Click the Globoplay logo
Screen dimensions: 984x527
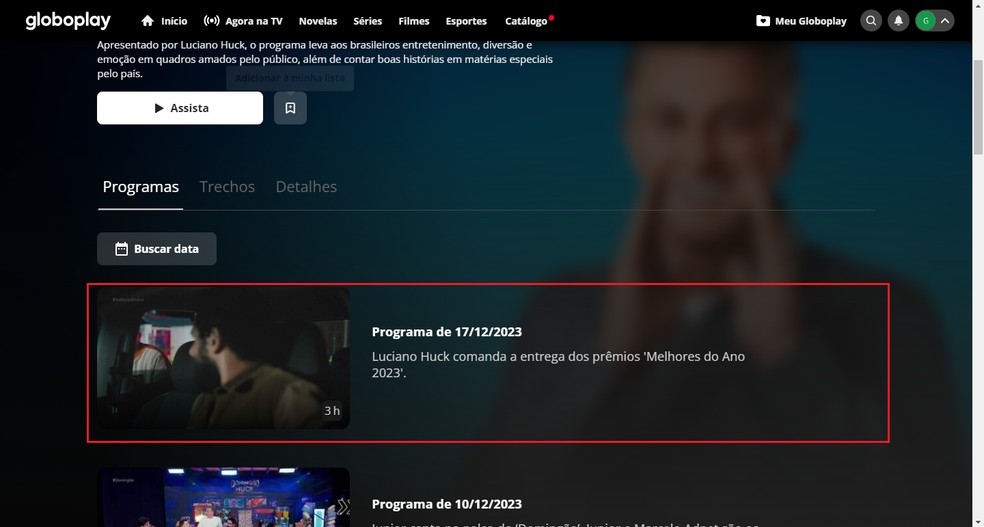[x=68, y=21]
